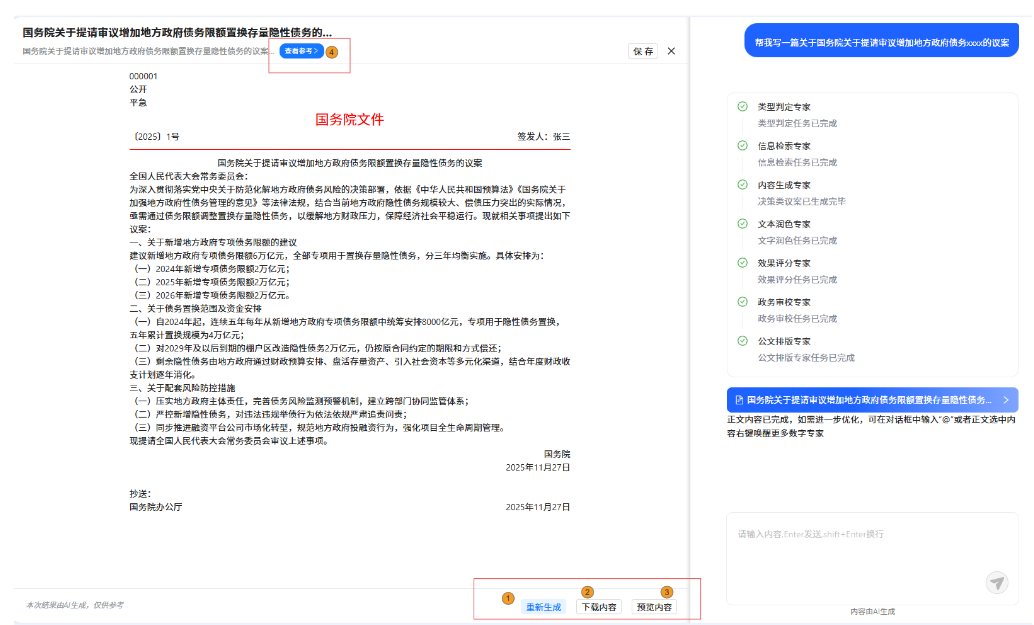Click check icon beside 文本润色专家
The width and height of the screenshot is (1034, 625).
[x=742, y=223]
